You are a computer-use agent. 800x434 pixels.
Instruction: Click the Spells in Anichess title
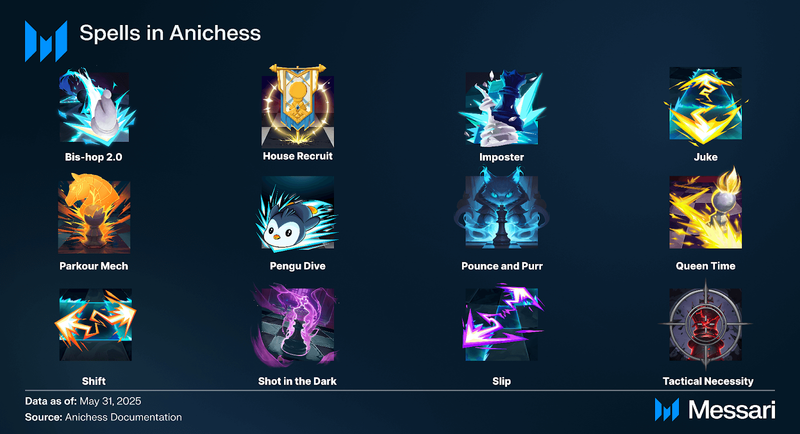click(170, 33)
